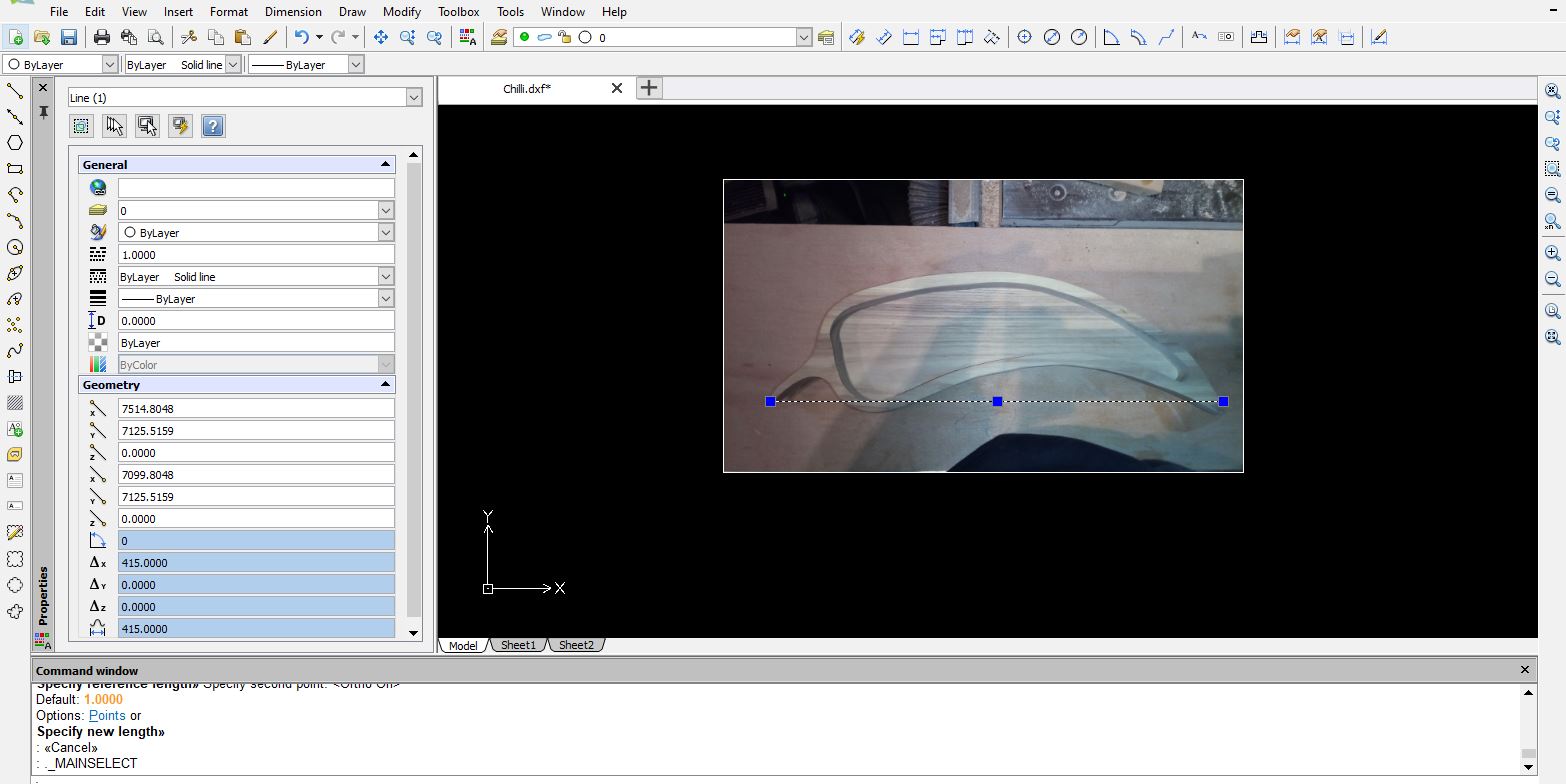Toggle layer freeze icon in layer box
The image size is (1566, 784).
pyautogui.click(x=545, y=37)
